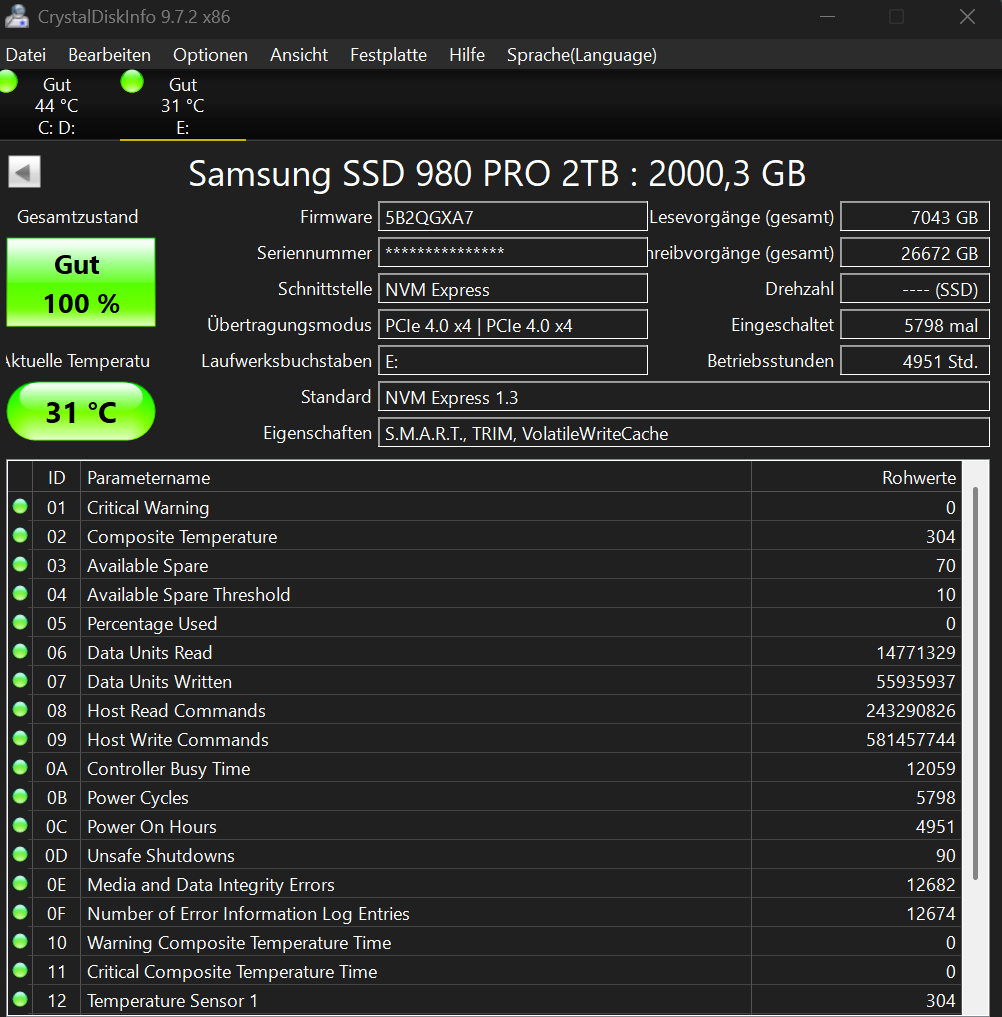Viewport: 1002px width, 1017px height.
Task: Click raw value 12682 of Media Integrity Errors
Action: pos(931,885)
